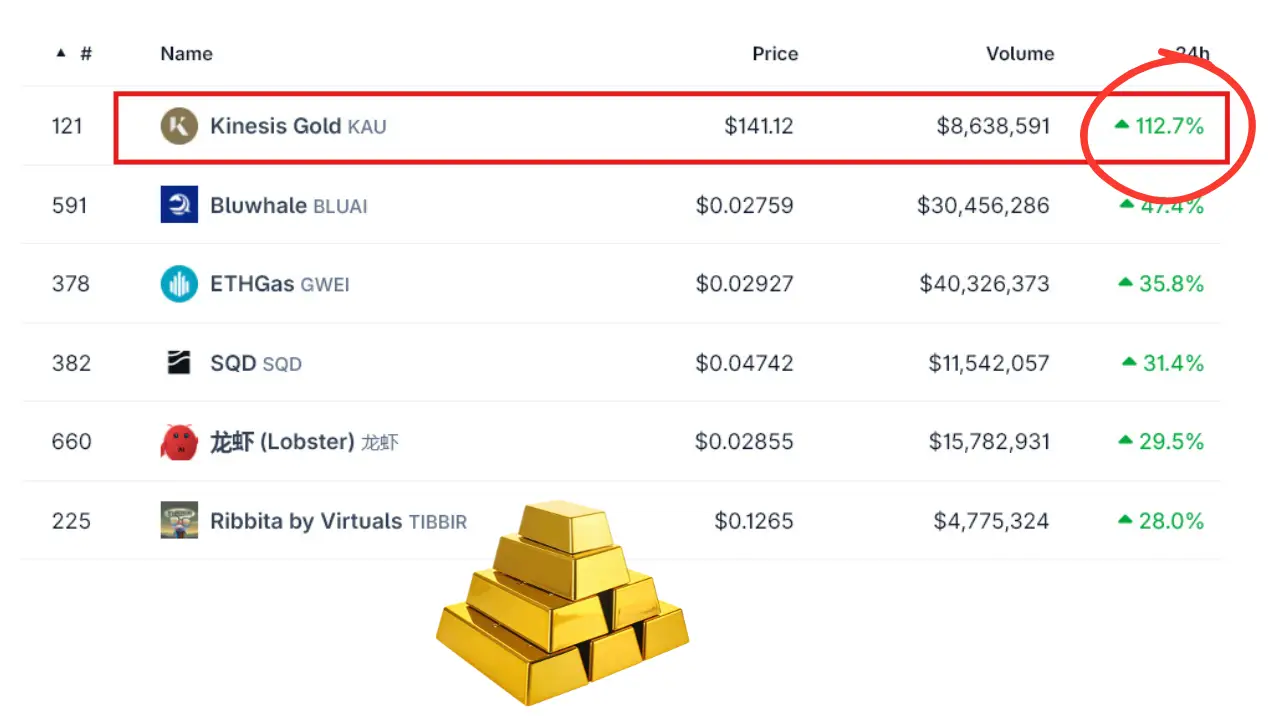Sort table by the Price header

775,53
